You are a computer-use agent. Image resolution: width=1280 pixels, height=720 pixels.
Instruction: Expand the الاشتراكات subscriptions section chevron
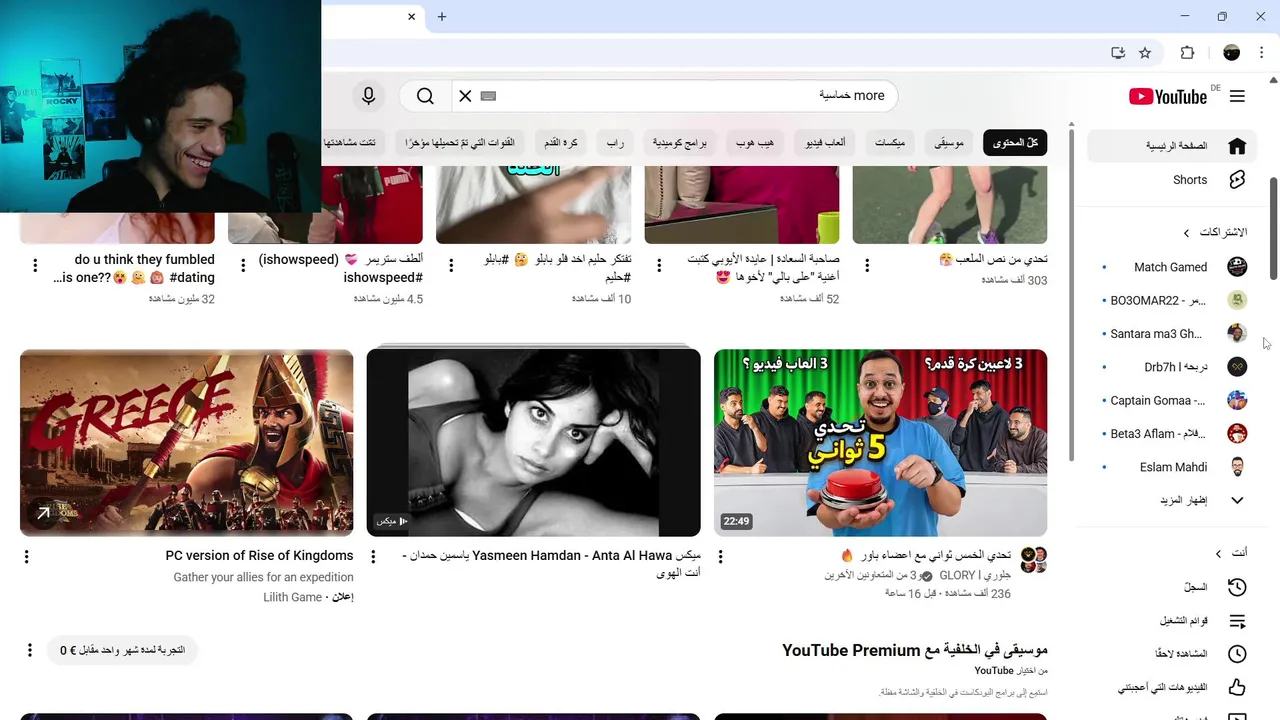pyautogui.click(x=1187, y=233)
